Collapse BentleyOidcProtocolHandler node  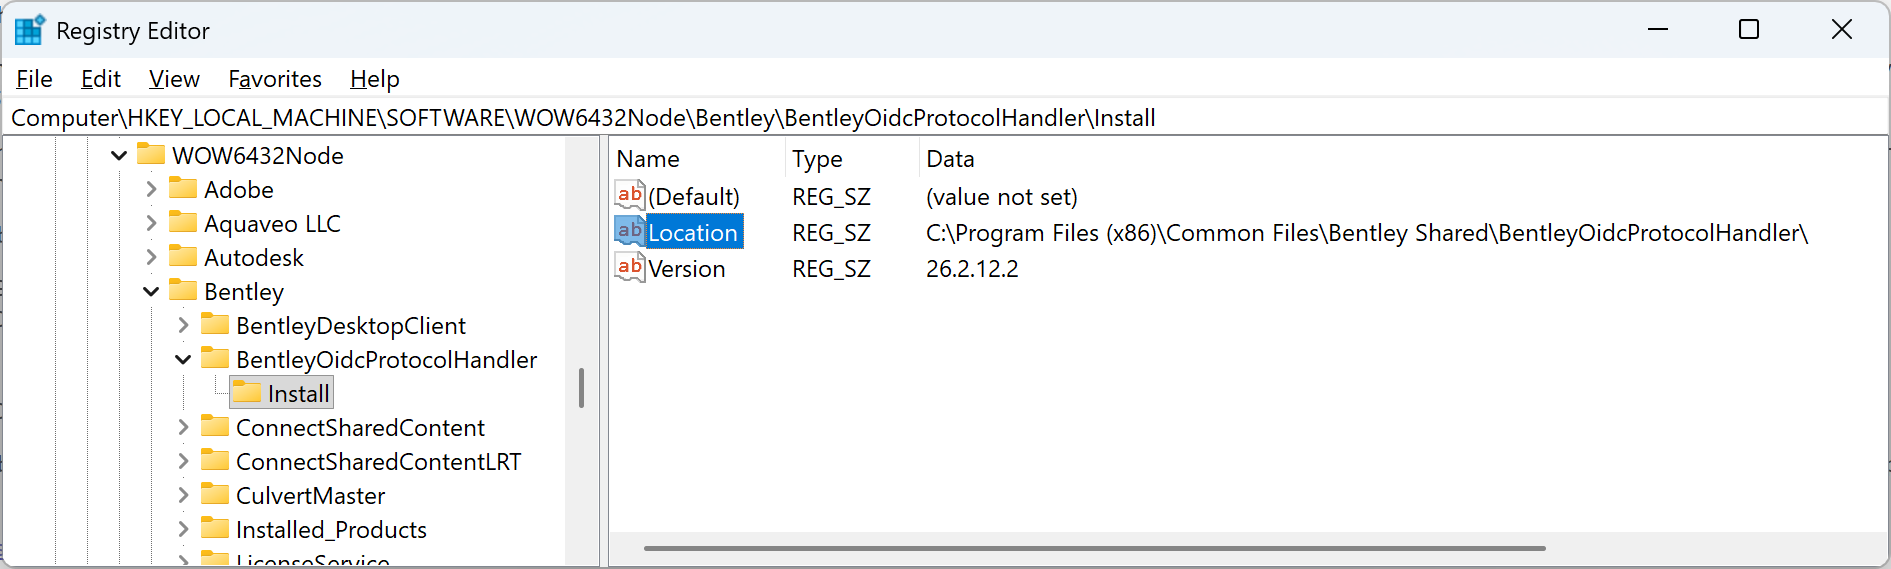(x=183, y=359)
